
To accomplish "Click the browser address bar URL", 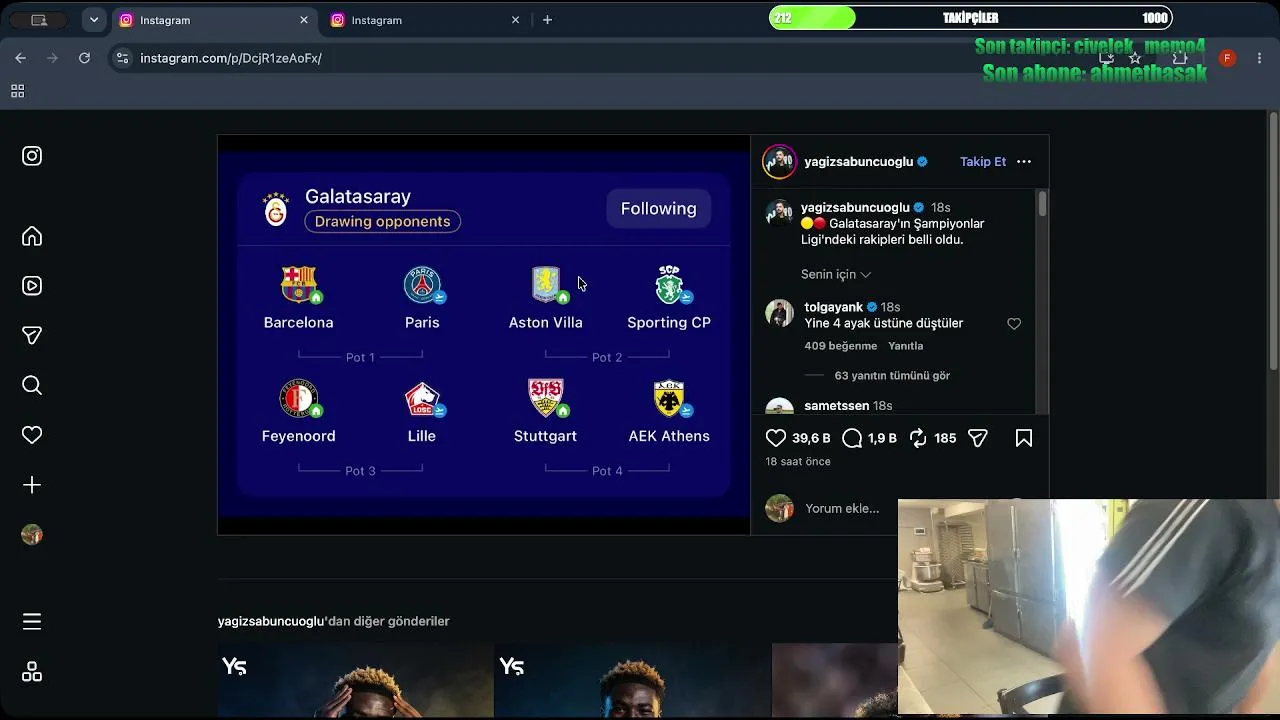I will click(x=231, y=58).
